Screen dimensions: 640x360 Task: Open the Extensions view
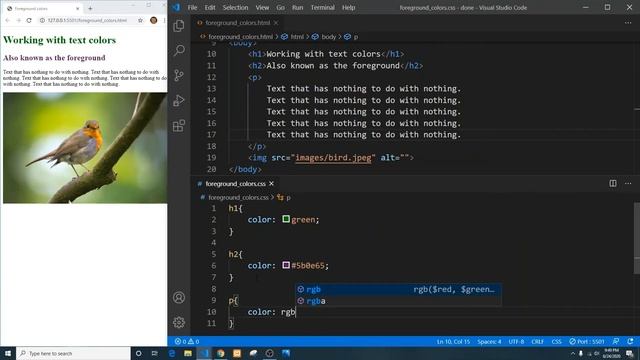pos(179,126)
